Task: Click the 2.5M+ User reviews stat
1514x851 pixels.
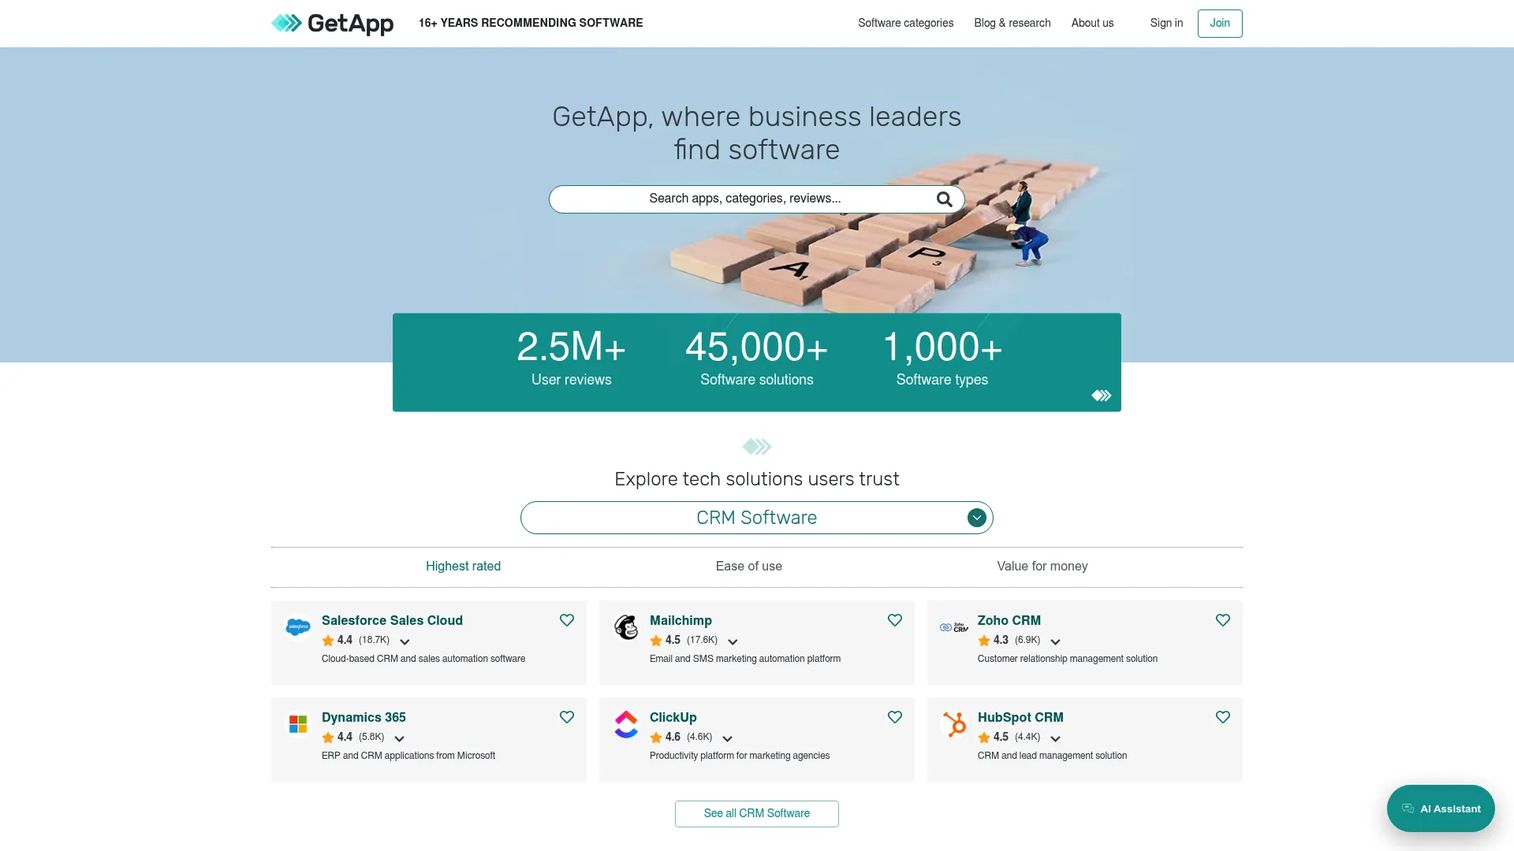Action: 571,358
